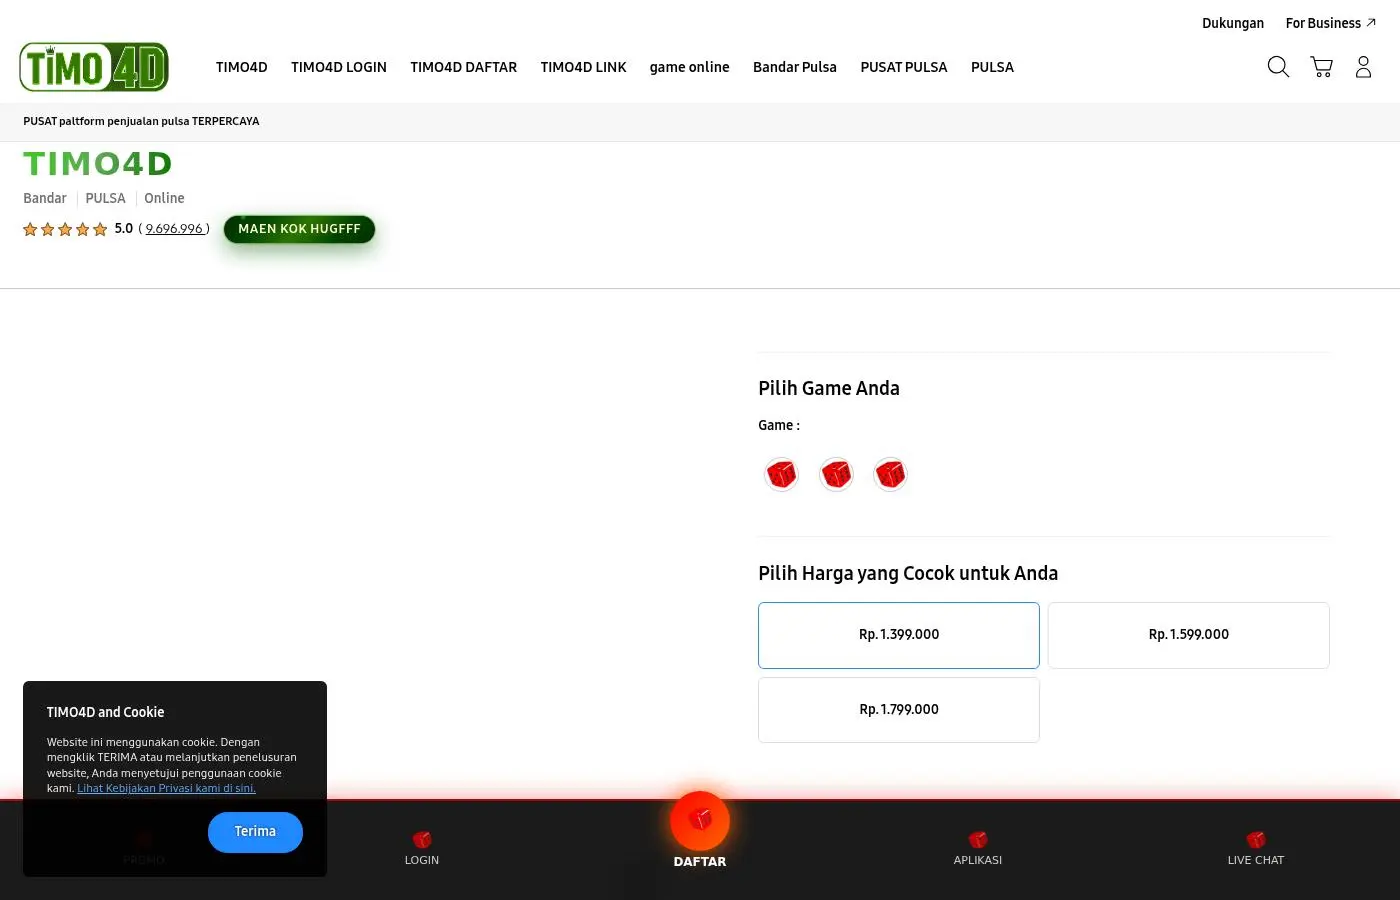This screenshot has height=900, width=1400.
Task: Open the TIMO4D menu item
Action: click(x=242, y=67)
